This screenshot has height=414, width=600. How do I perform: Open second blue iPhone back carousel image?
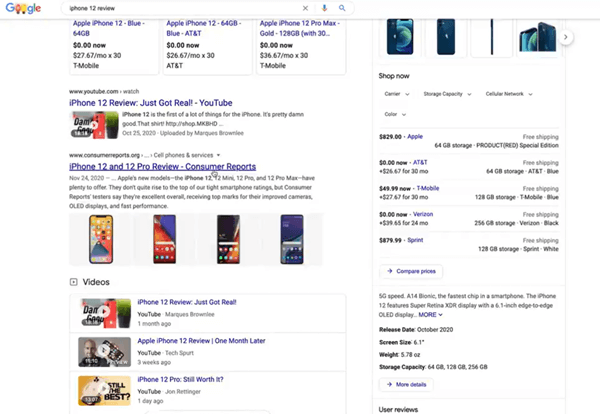point(446,37)
